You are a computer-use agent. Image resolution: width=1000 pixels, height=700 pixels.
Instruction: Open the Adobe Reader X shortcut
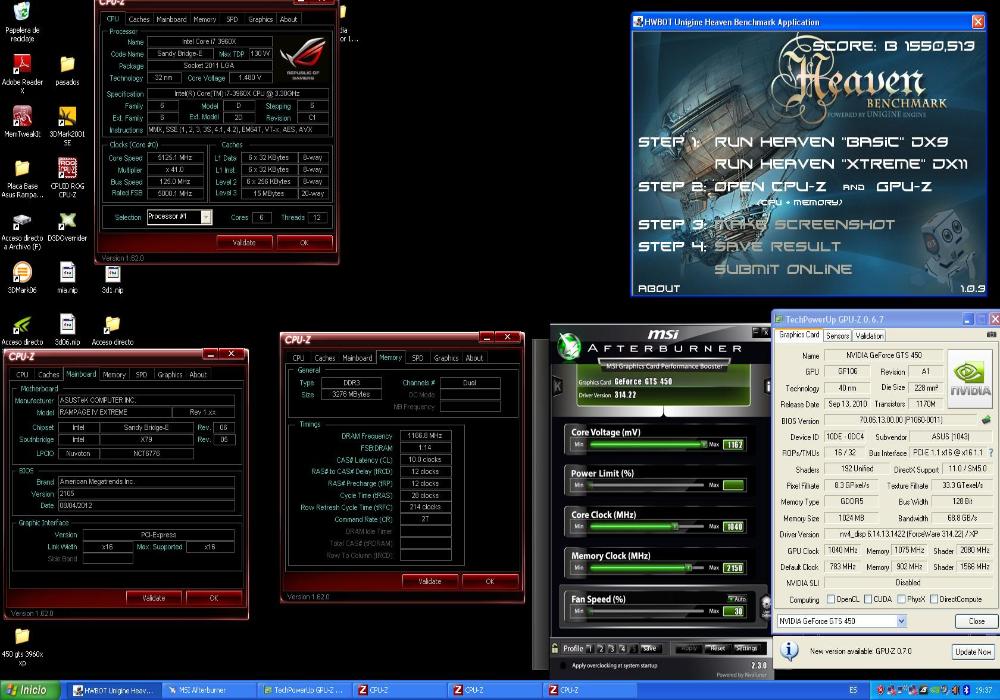(x=22, y=73)
